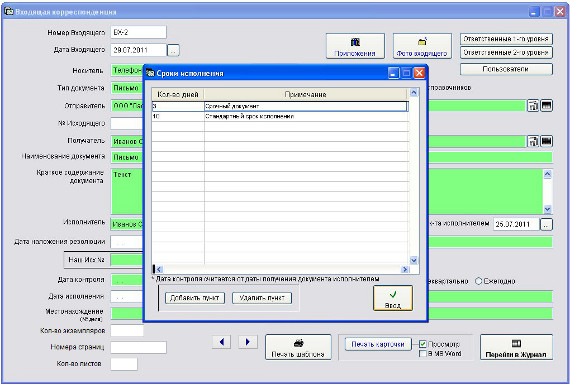This screenshot has width=570, height=384.
Task: Click the up arrow of the deadlines table scrollbar
Action: click(x=413, y=93)
